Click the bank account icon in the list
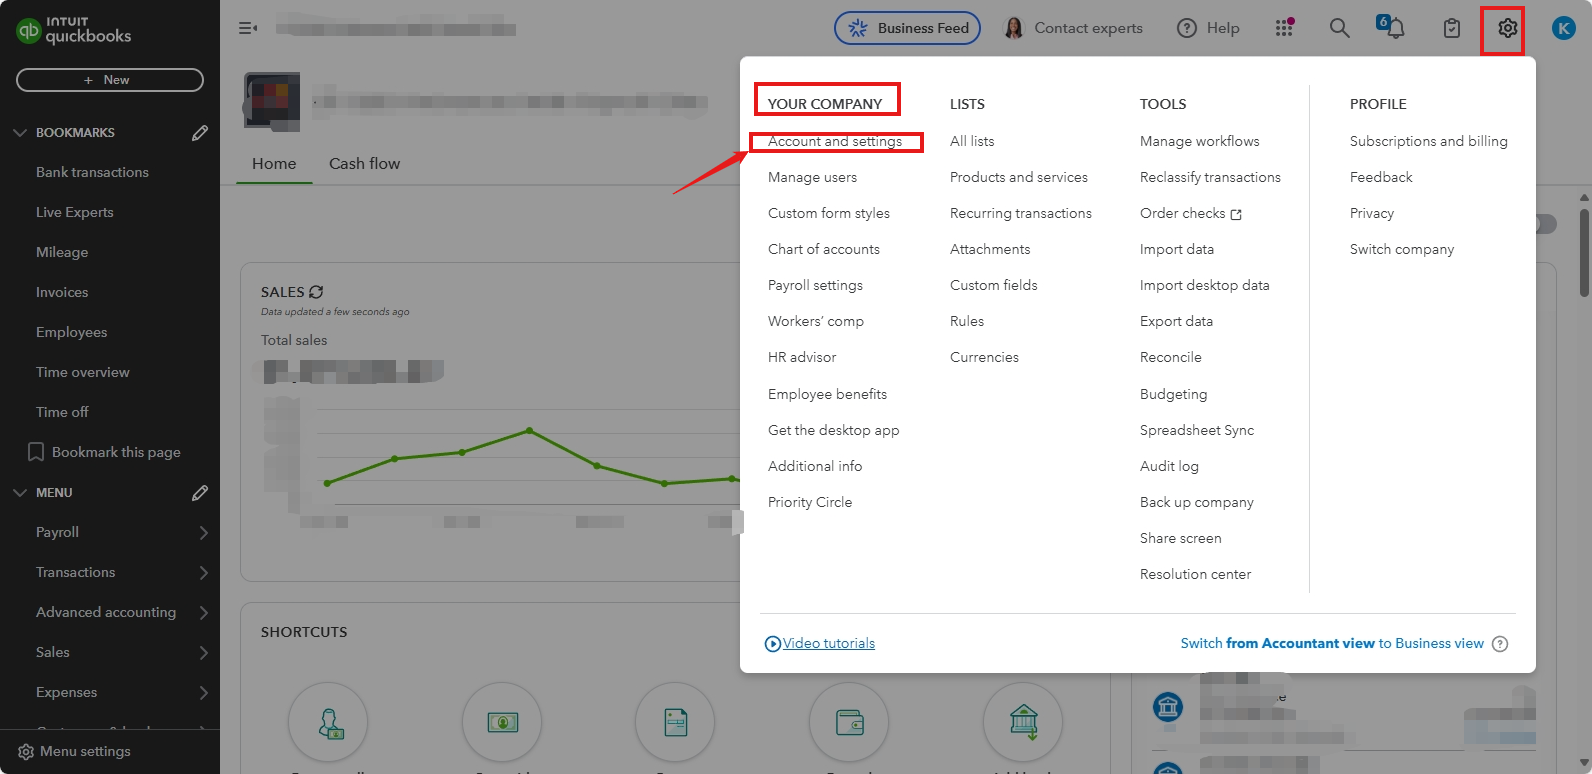The width and height of the screenshot is (1592, 774). (x=1167, y=707)
